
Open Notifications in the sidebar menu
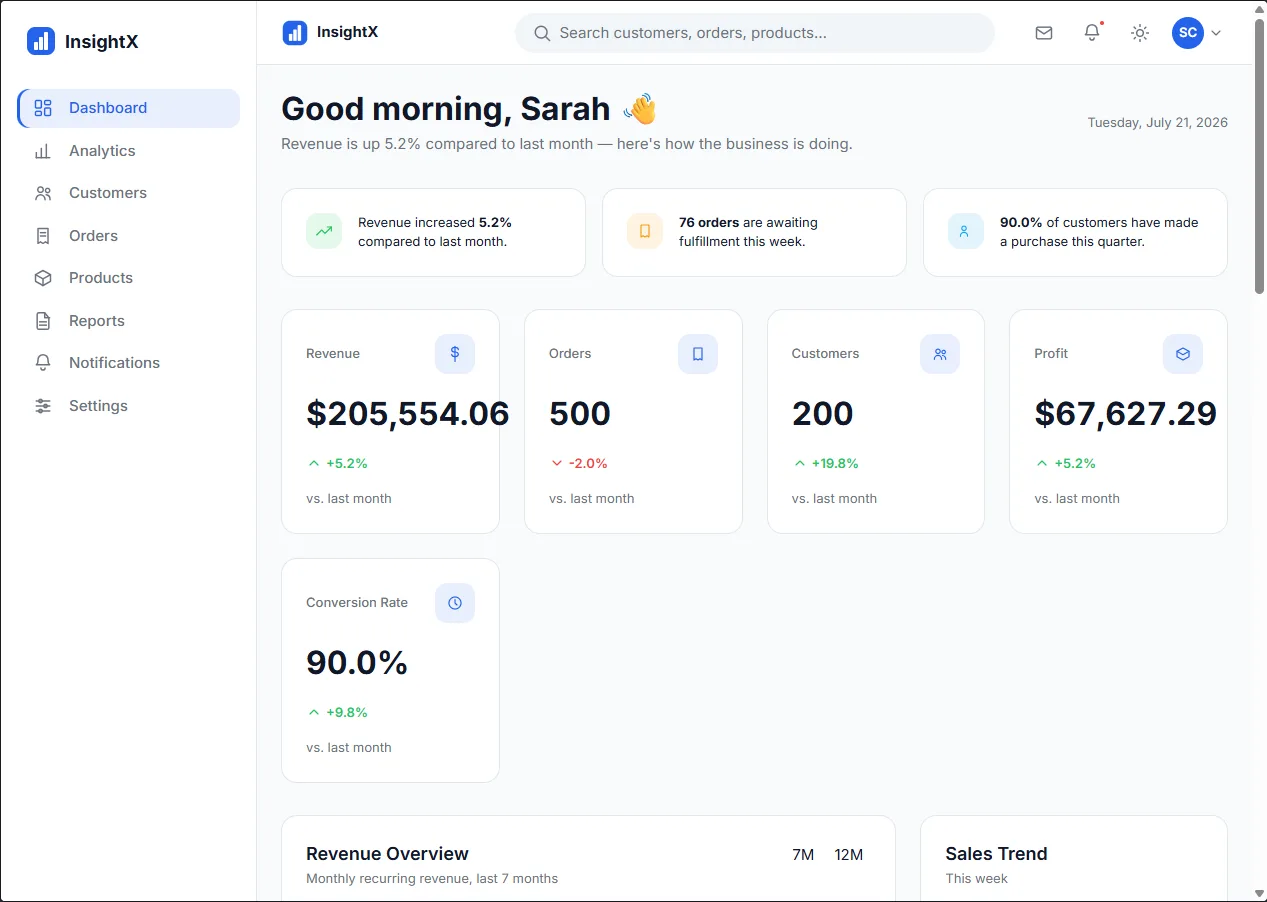coord(129,363)
